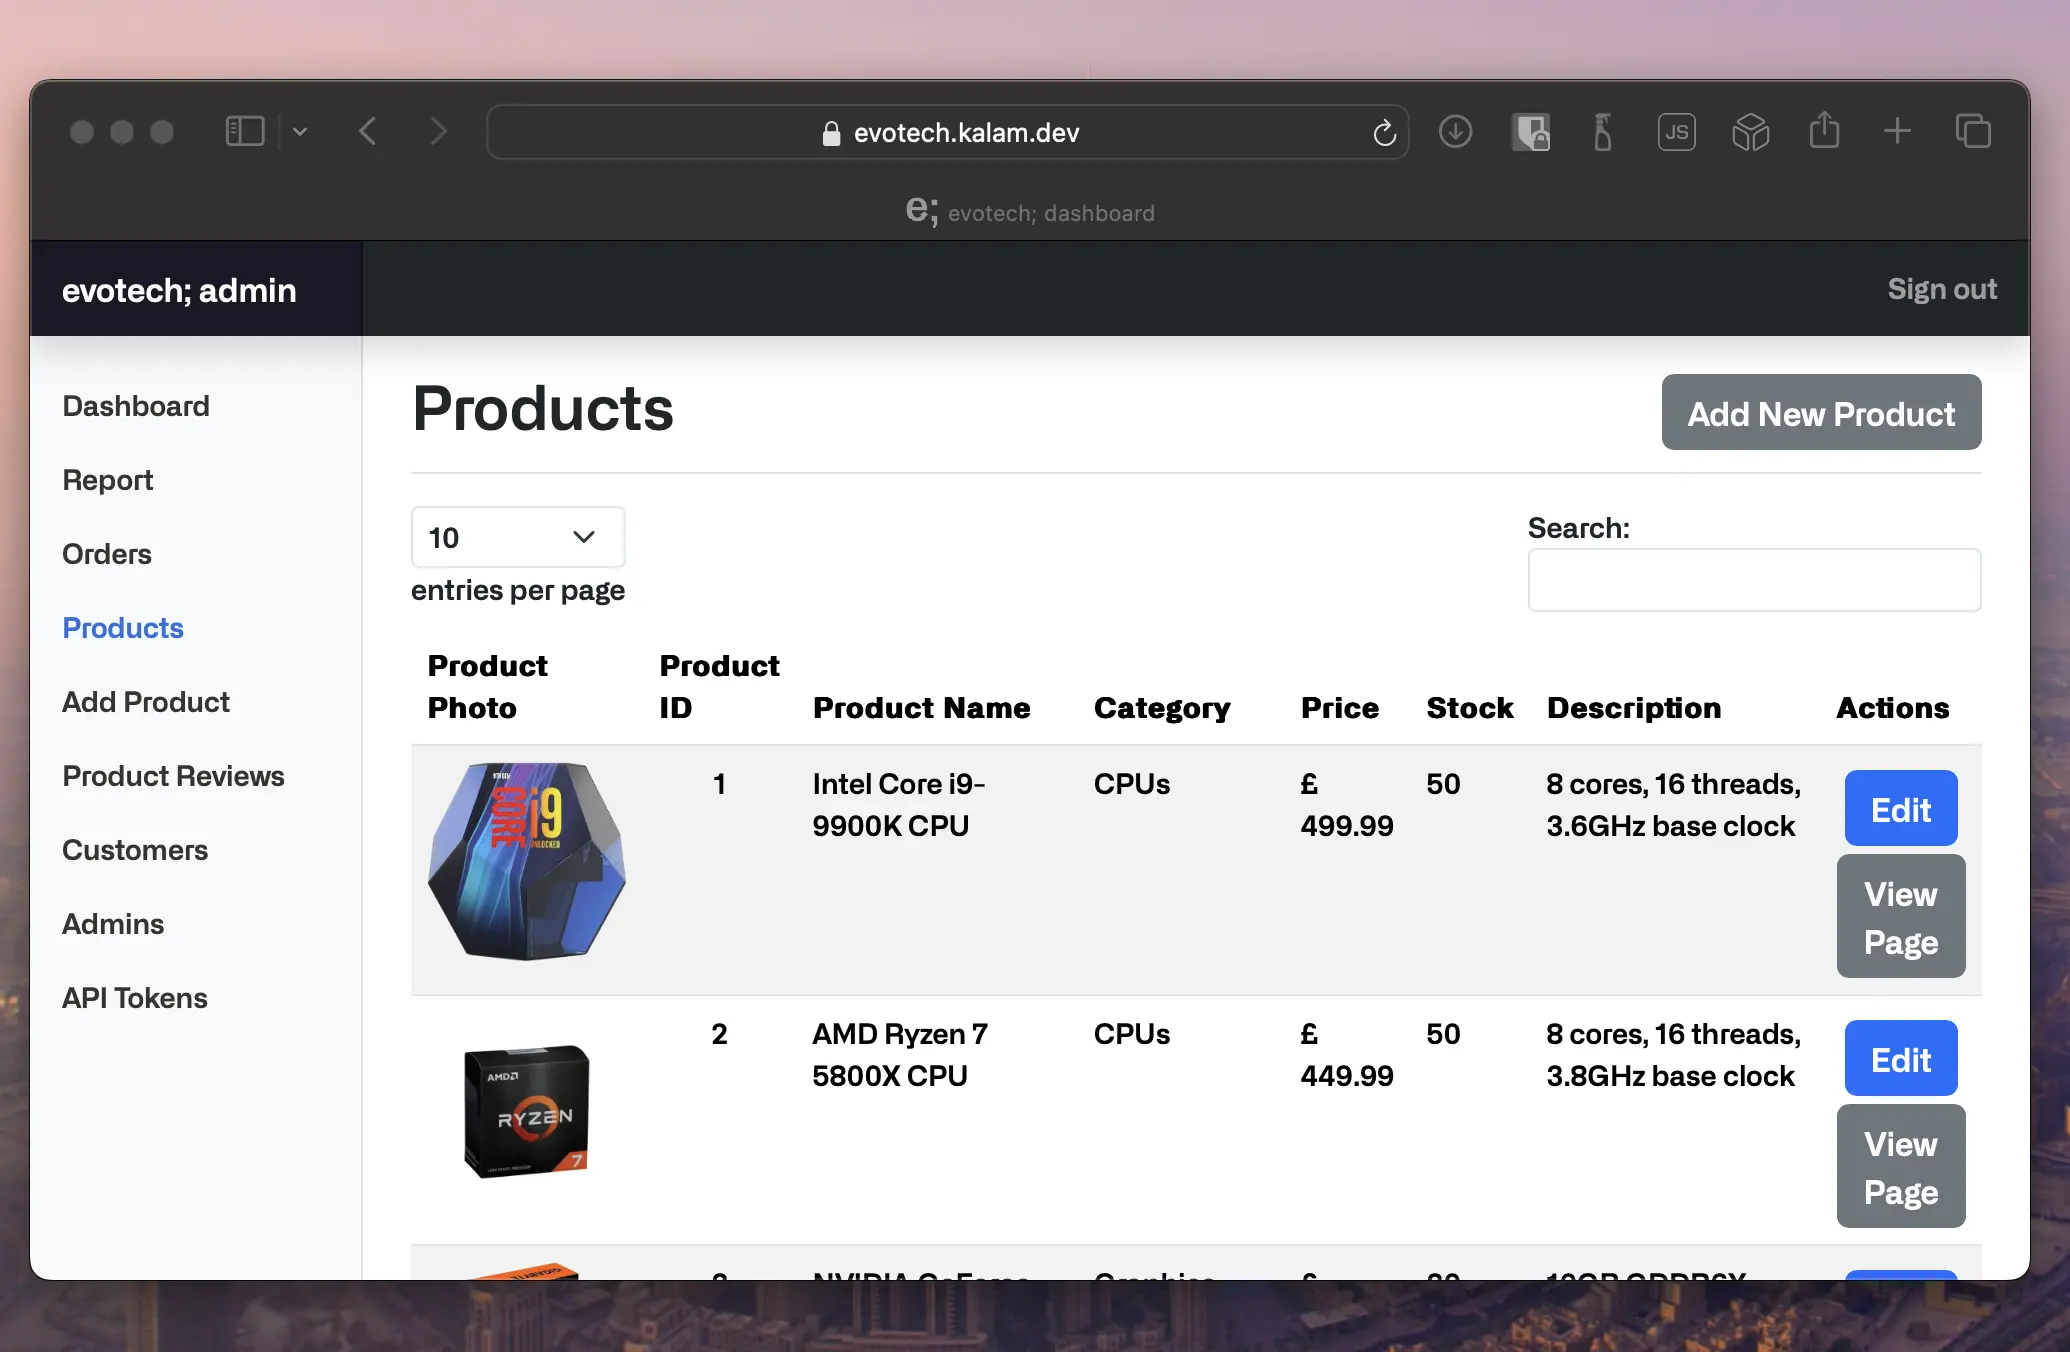Sign out of the admin panel
The width and height of the screenshot is (2070, 1352).
(x=1942, y=289)
